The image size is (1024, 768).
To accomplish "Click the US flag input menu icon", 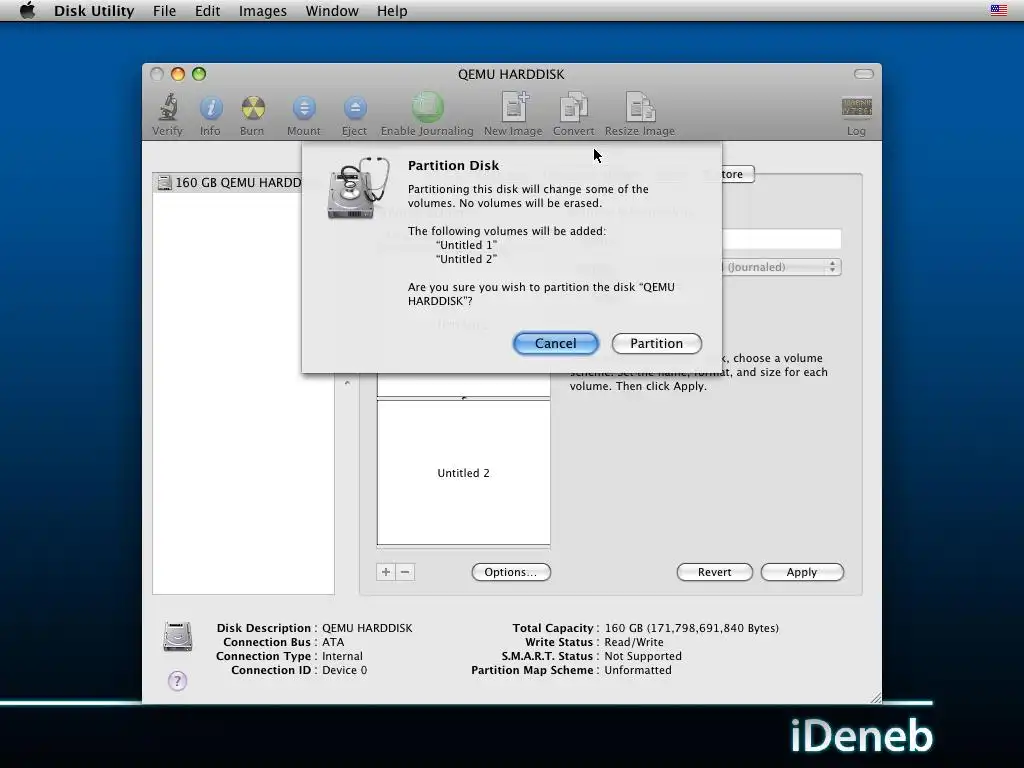I will [998, 10].
